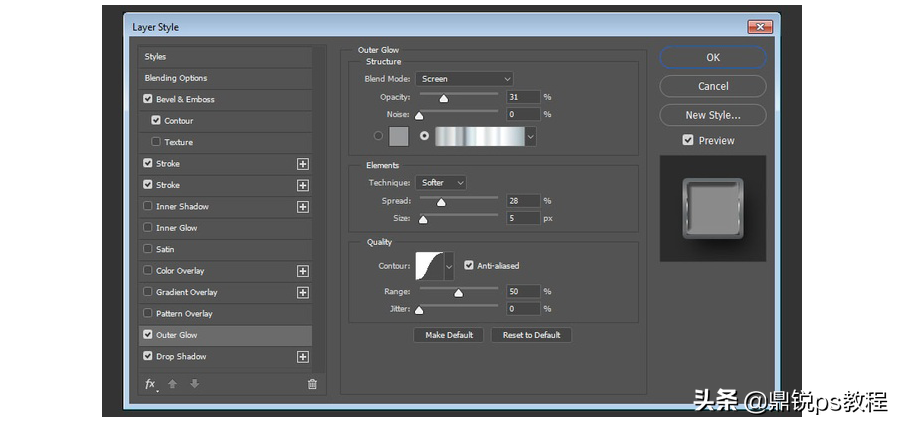Click the New Style... button

[x=713, y=115]
